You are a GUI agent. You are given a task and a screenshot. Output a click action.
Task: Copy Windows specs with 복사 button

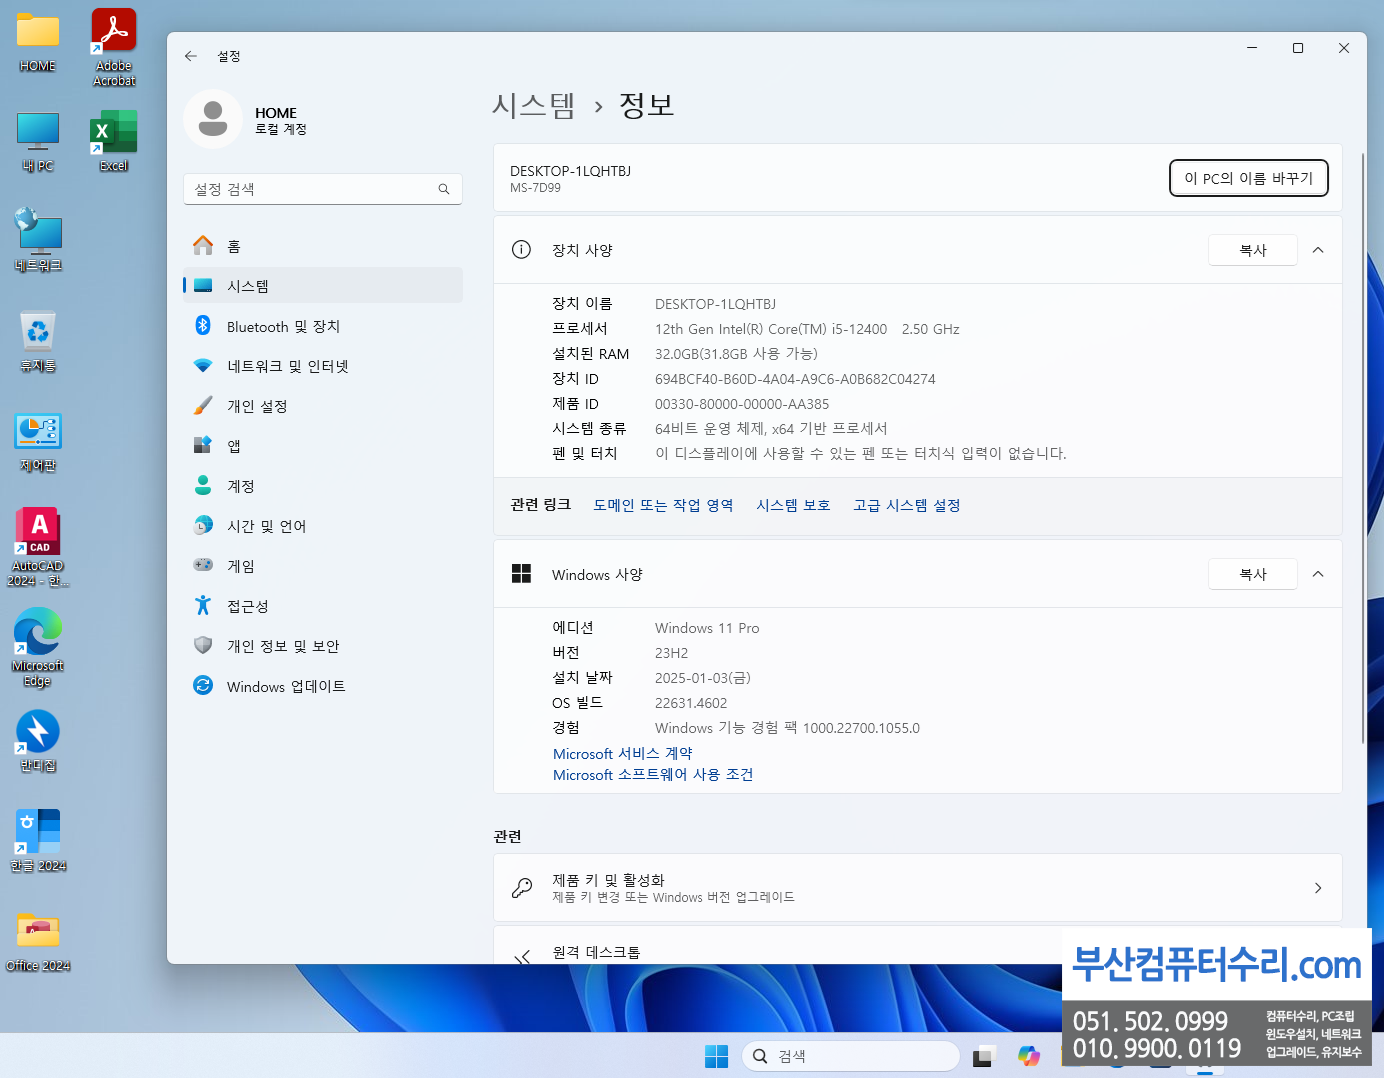tap(1253, 574)
